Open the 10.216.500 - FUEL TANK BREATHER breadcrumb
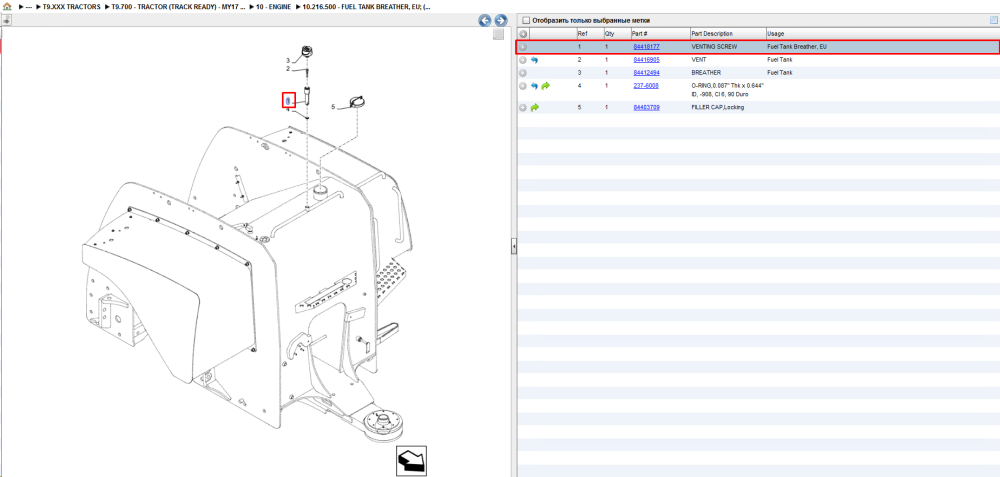 [x=366, y=6]
